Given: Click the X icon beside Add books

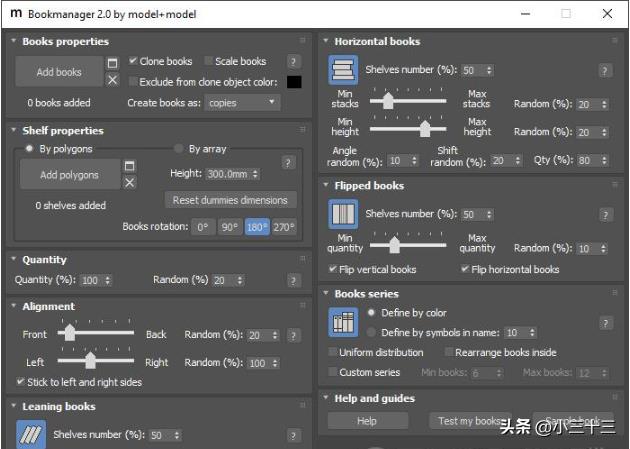Looking at the screenshot, I should [112, 80].
